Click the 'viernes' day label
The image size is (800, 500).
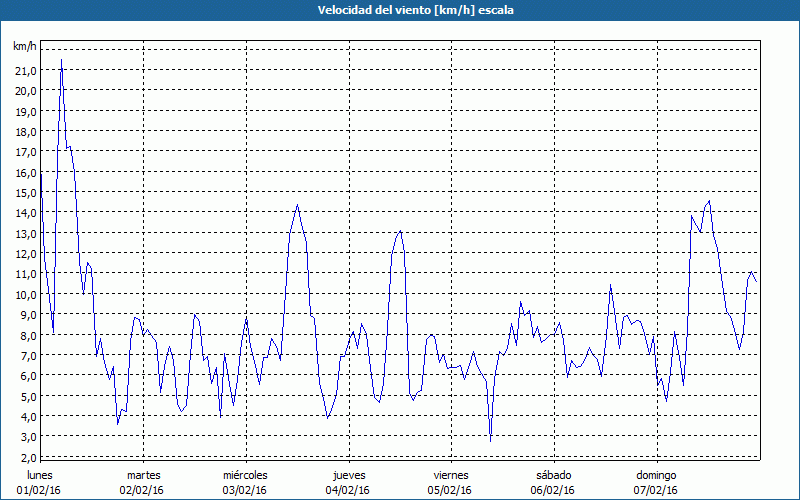point(451,475)
